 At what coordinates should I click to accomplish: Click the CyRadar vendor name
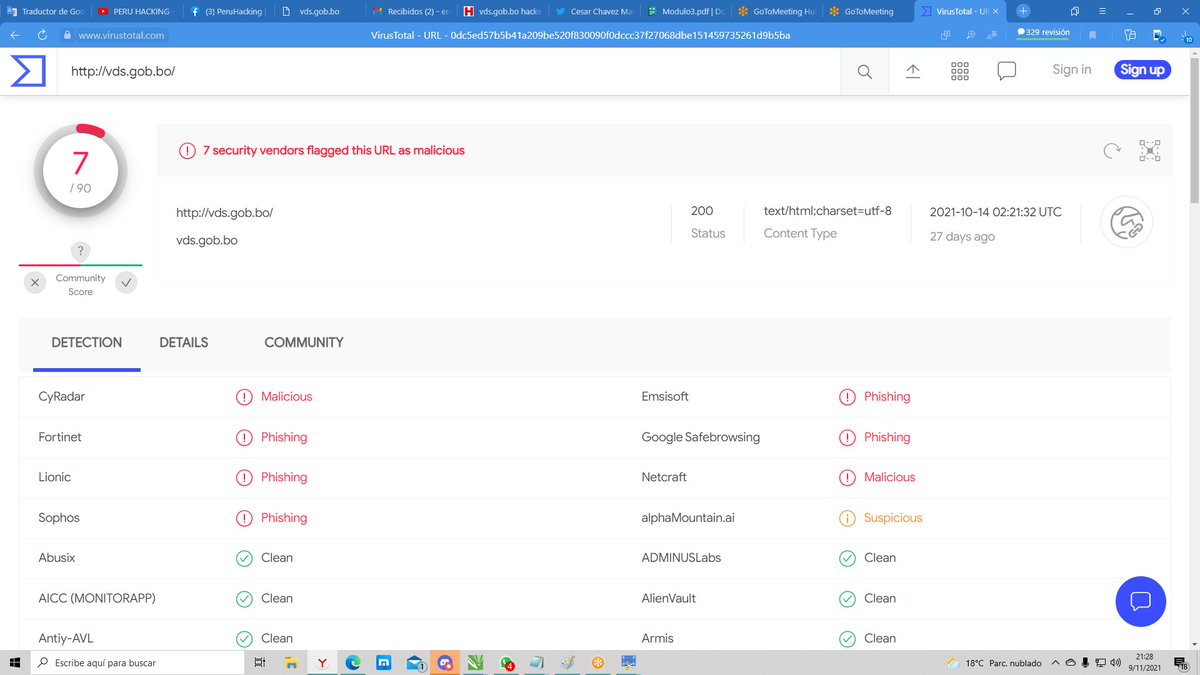(62, 397)
